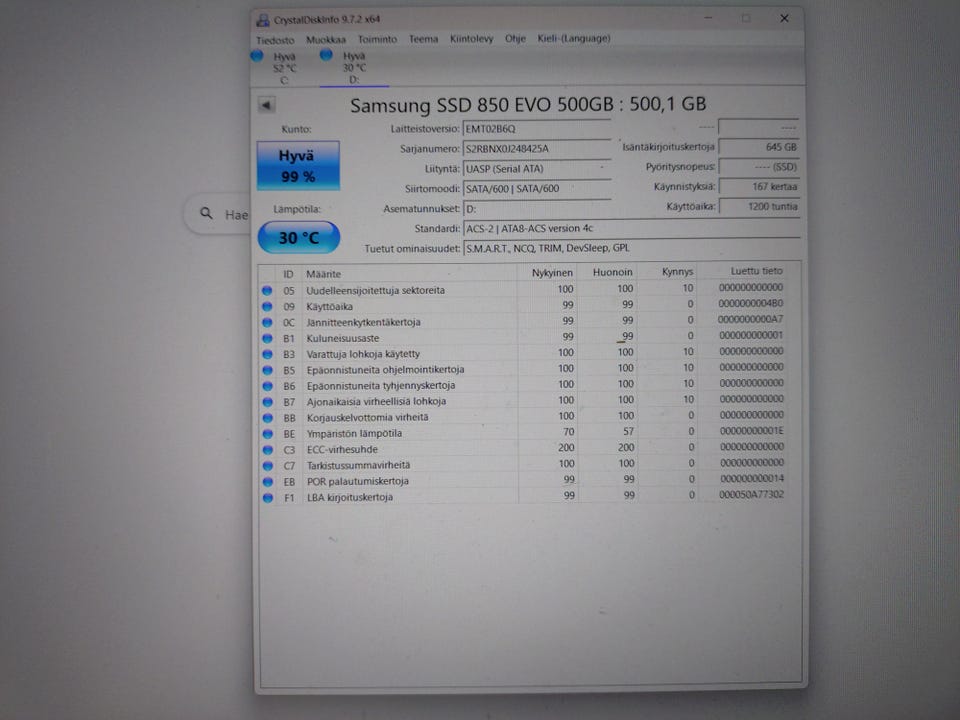
Task: Click the previous disk arrow button
Action: (x=266, y=105)
